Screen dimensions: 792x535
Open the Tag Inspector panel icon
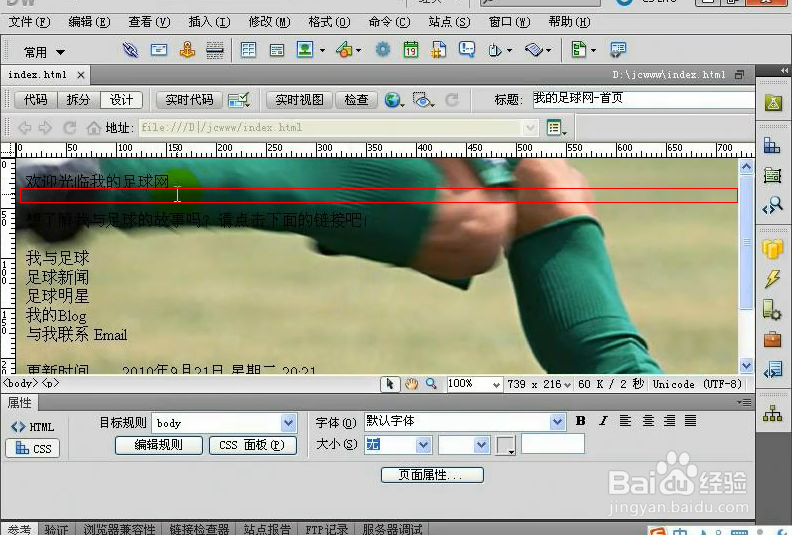[773, 206]
